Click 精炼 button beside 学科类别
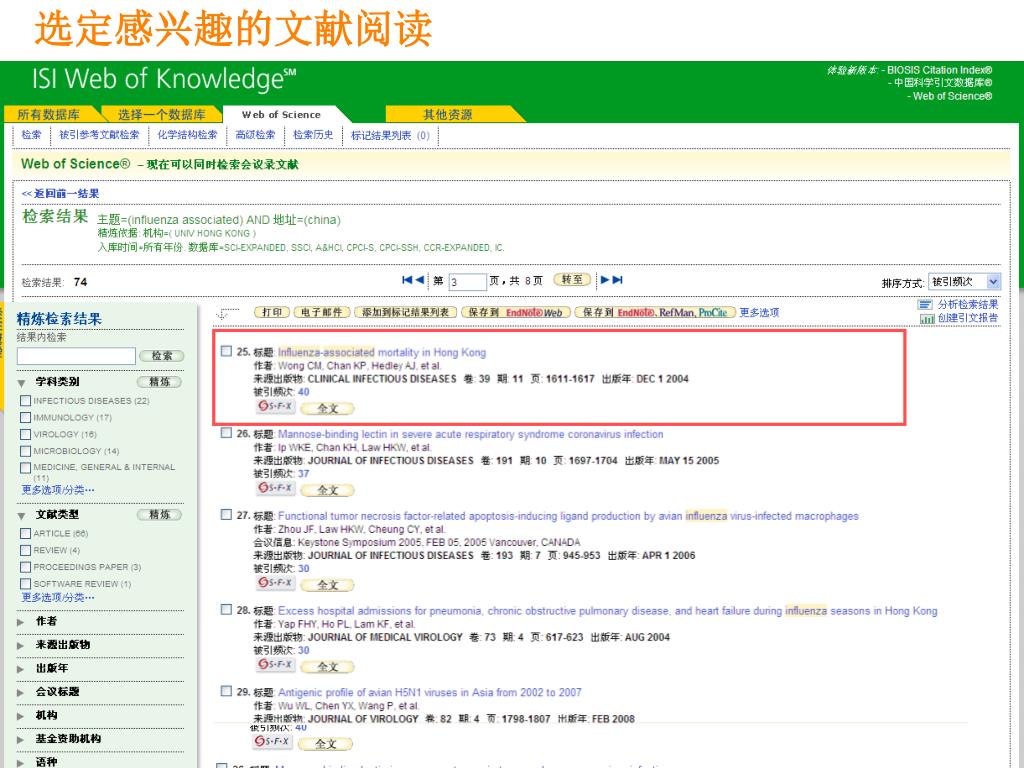The width and height of the screenshot is (1024, 768). coord(159,382)
